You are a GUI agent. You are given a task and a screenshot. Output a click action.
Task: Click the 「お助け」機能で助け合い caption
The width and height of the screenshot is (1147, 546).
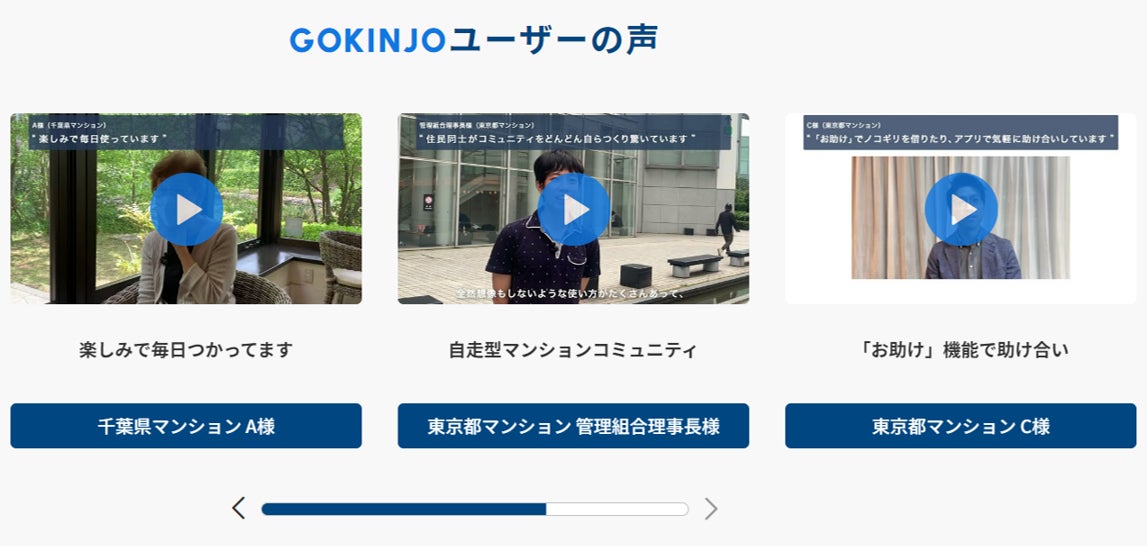tap(960, 350)
